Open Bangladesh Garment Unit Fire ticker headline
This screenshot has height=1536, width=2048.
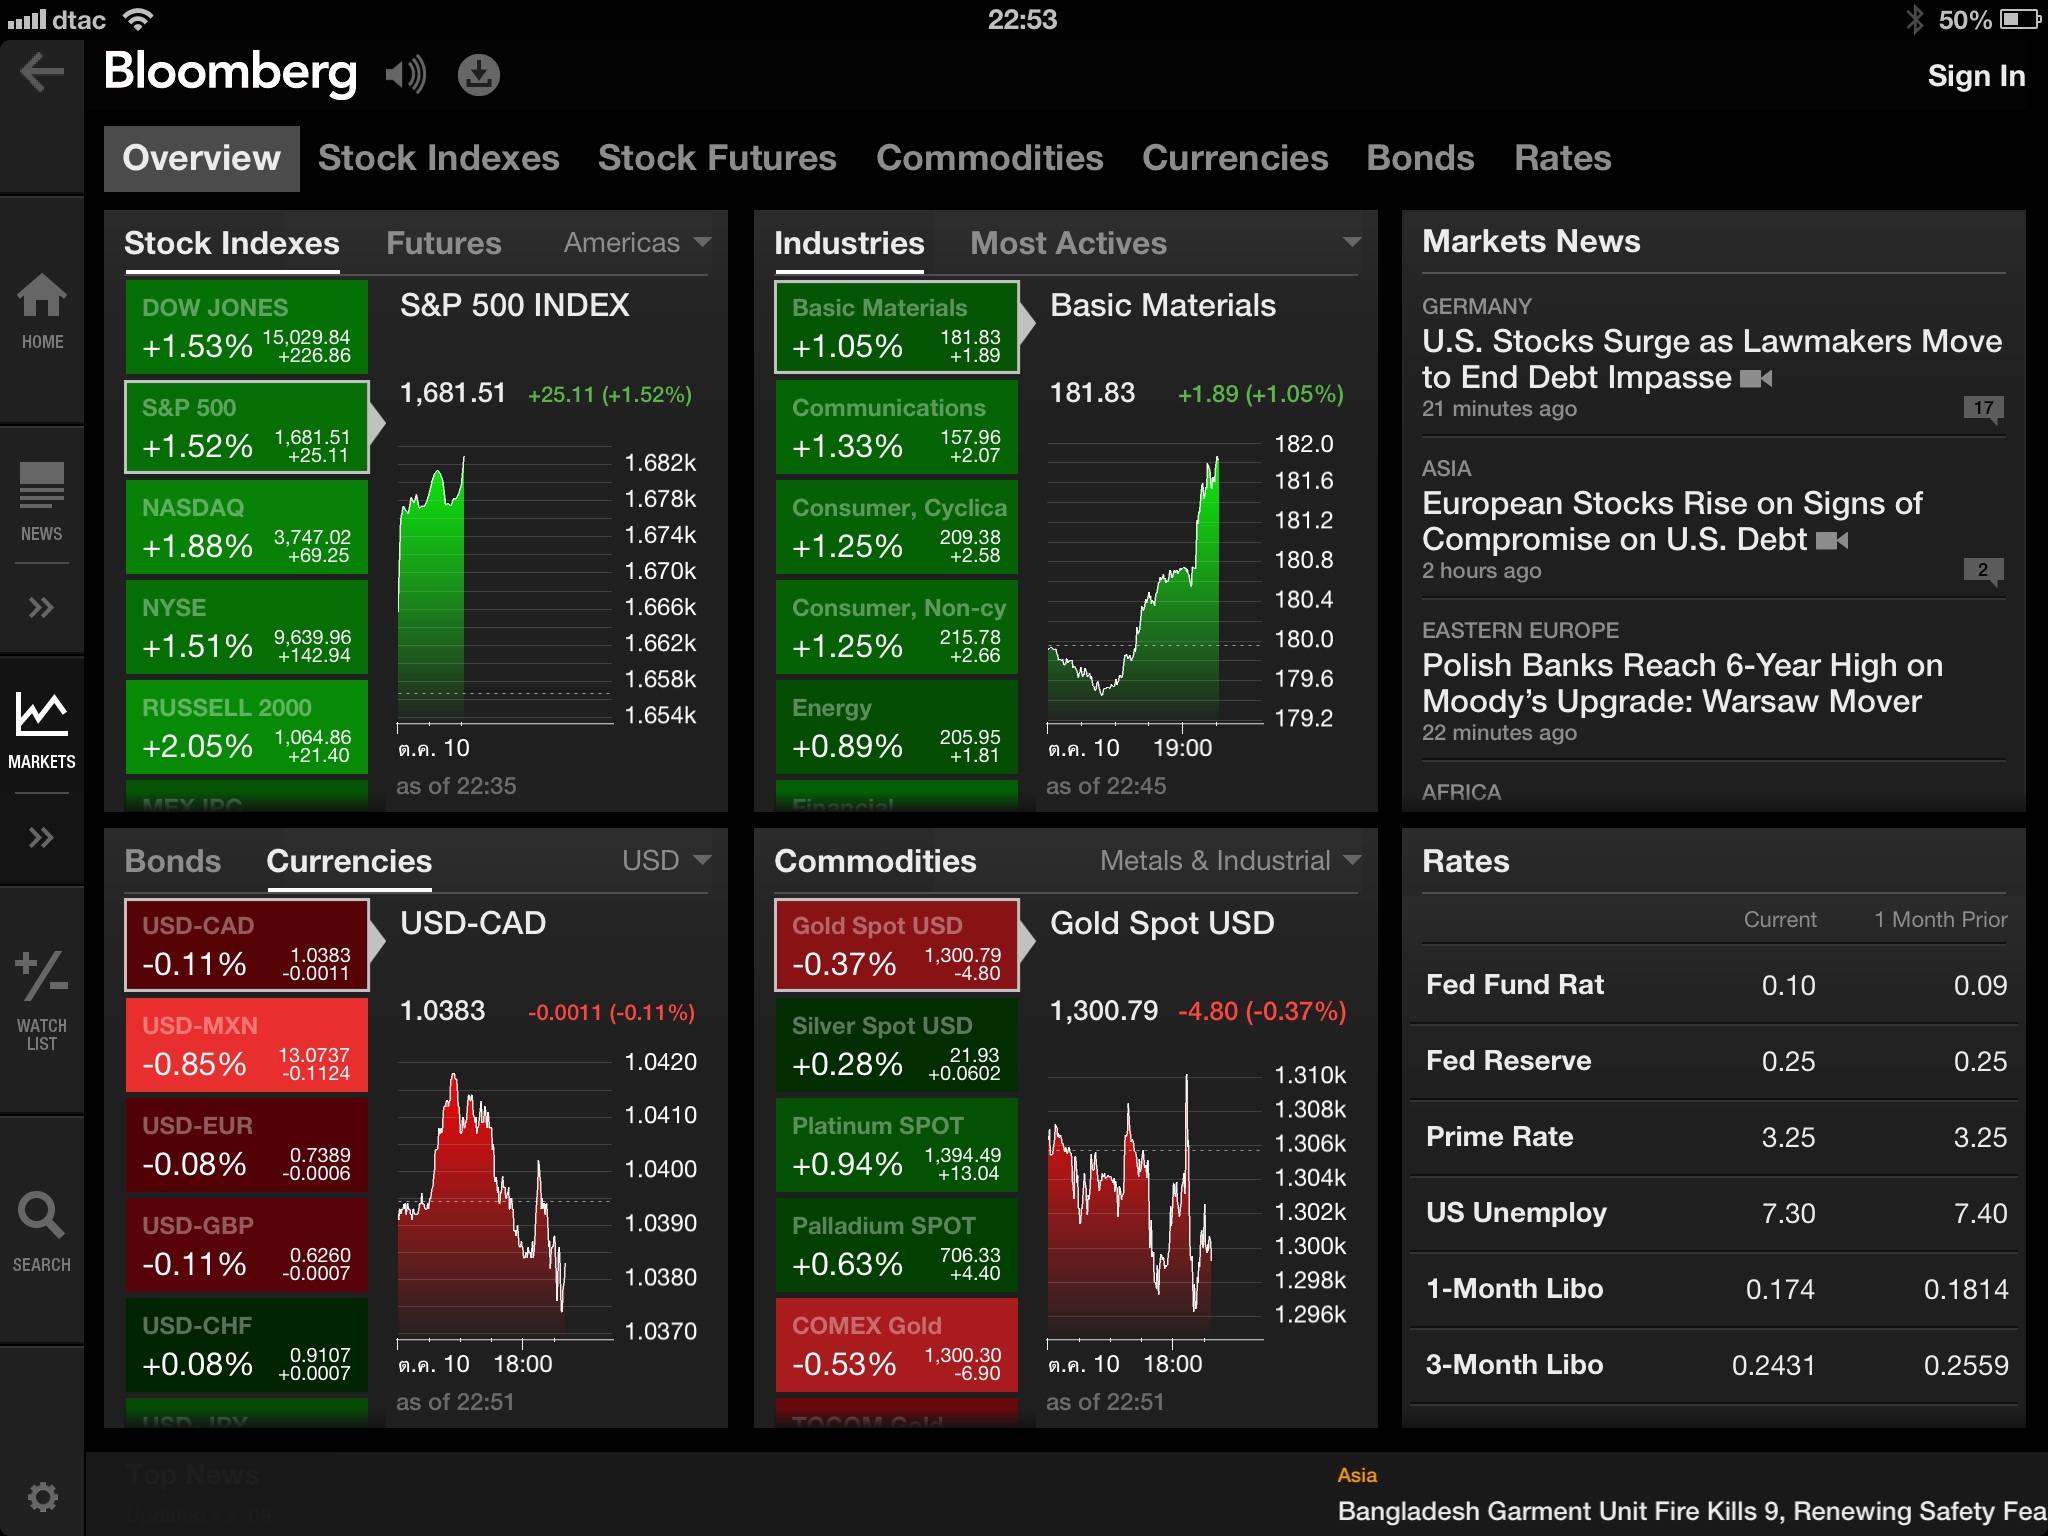pyautogui.click(x=1692, y=1511)
